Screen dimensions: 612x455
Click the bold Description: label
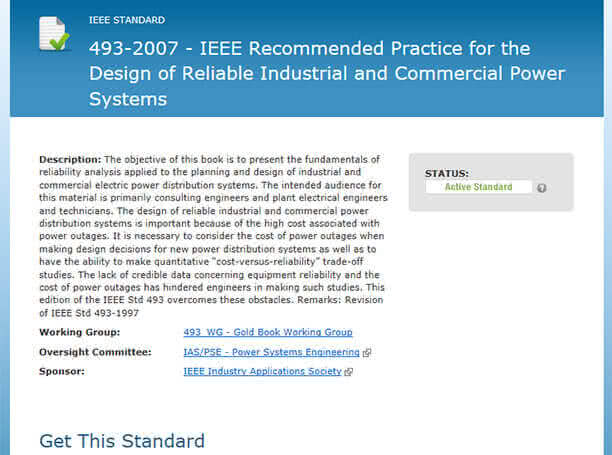(x=70, y=159)
